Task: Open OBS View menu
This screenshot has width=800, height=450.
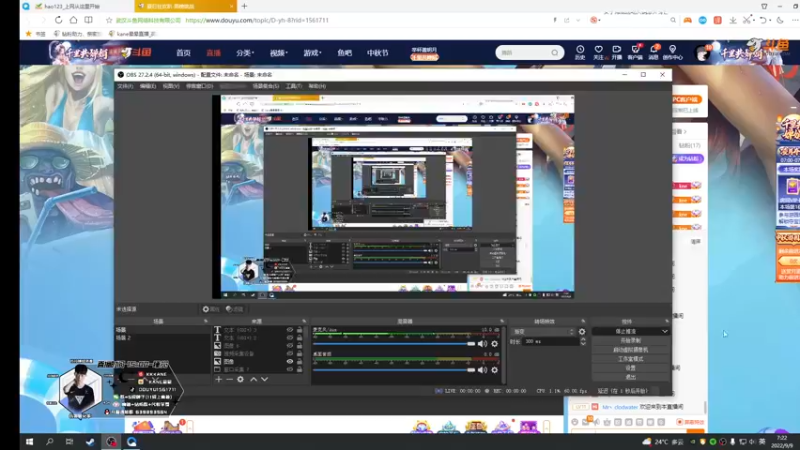Action: [171, 86]
